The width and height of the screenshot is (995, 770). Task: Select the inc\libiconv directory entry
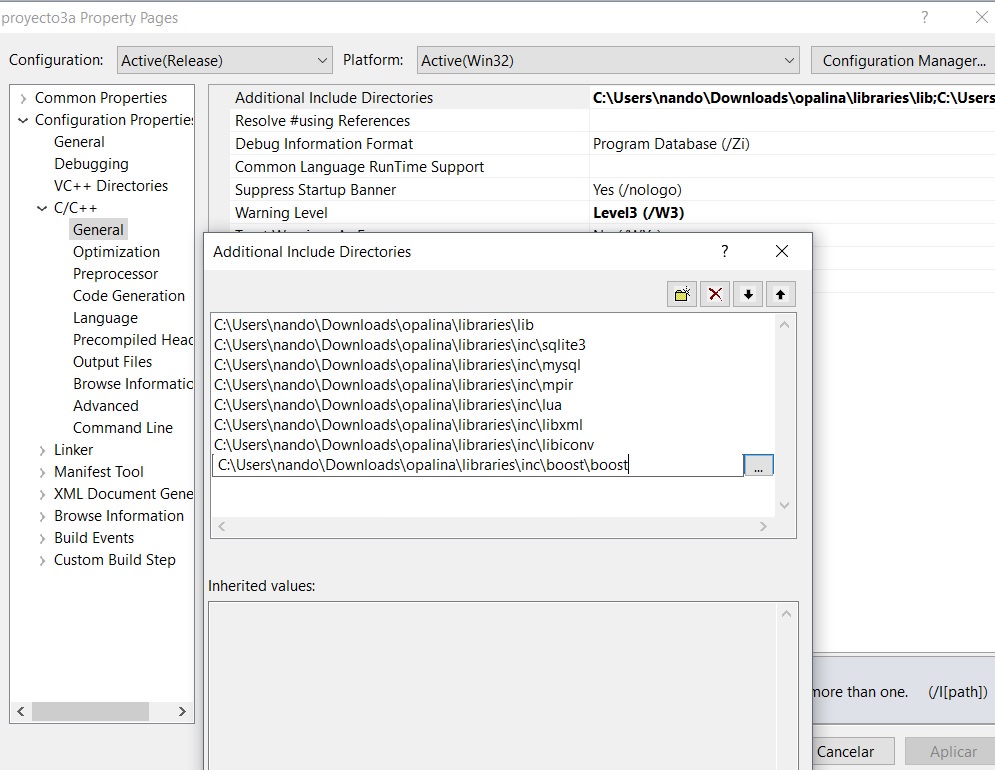pyautogui.click(x=404, y=445)
